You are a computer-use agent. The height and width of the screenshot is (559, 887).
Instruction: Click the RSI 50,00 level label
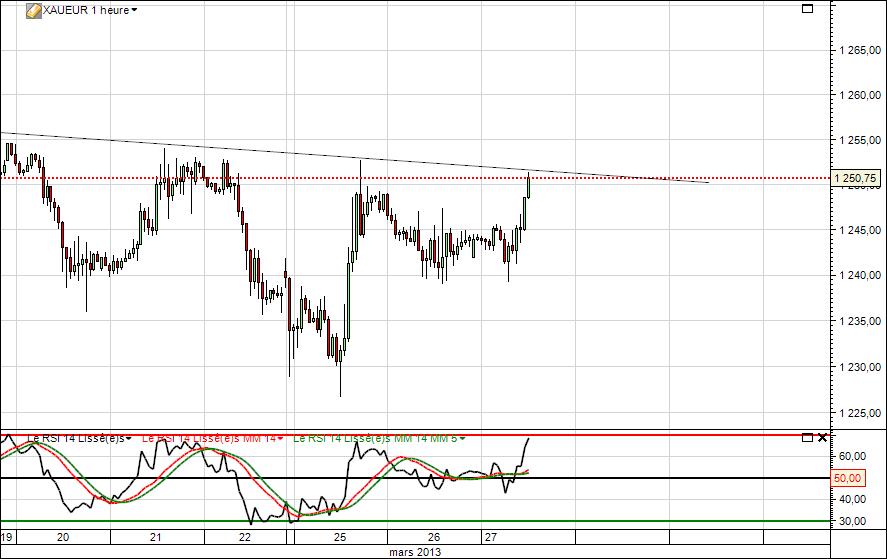(x=847, y=478)
